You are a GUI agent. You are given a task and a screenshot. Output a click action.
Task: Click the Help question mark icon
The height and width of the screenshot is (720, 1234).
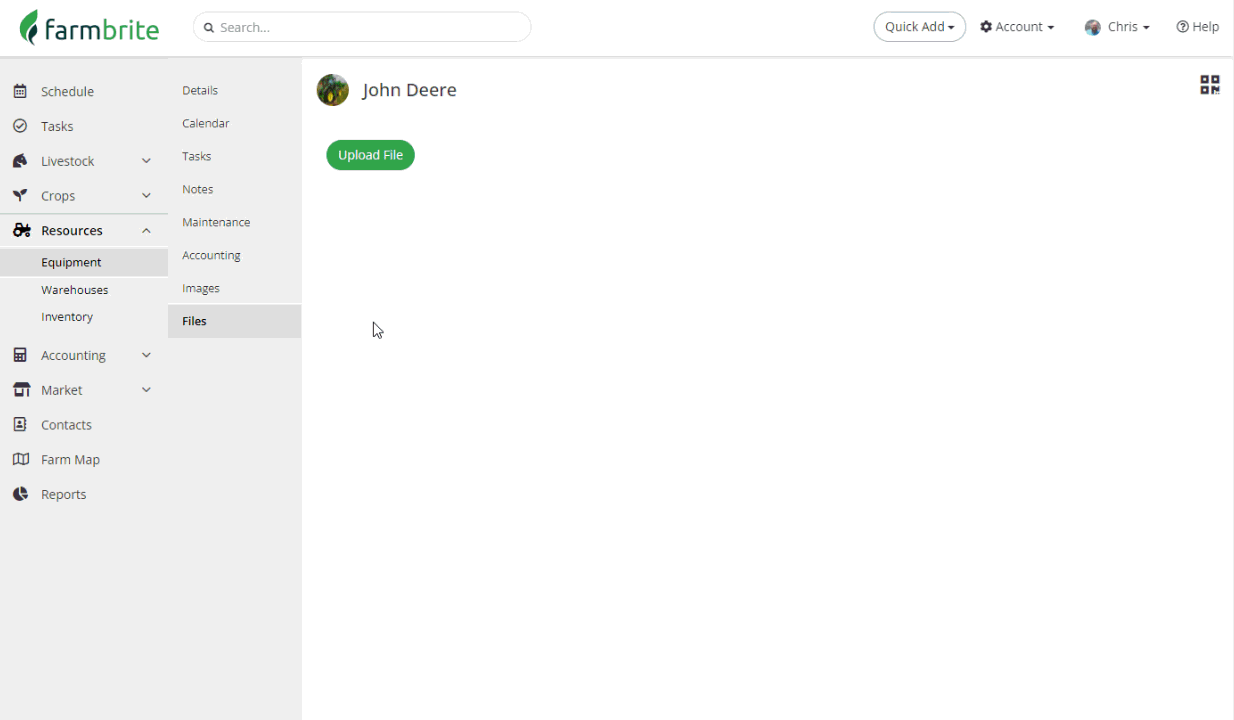pyautogui.click(x=1182, y=27)
